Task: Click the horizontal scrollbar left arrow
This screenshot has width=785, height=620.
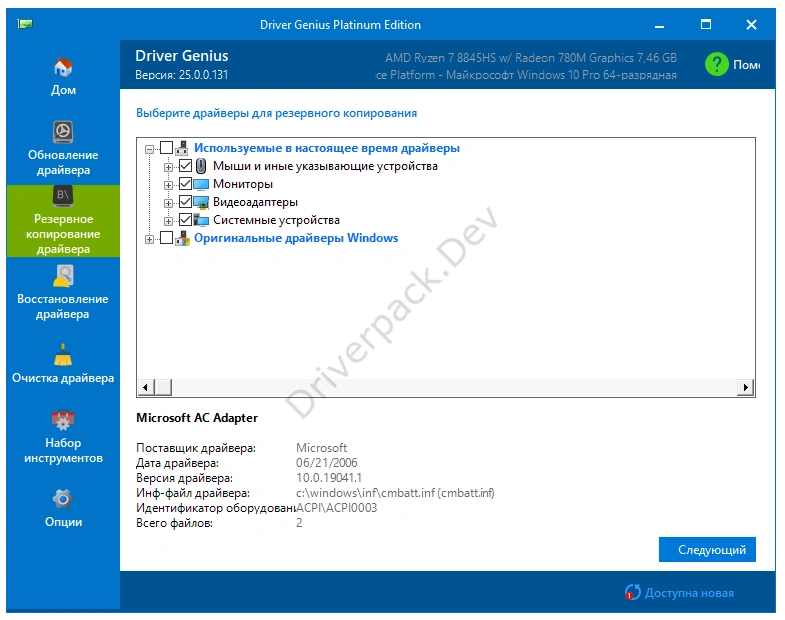Action: pyautogui.click(x=145, y=387)
